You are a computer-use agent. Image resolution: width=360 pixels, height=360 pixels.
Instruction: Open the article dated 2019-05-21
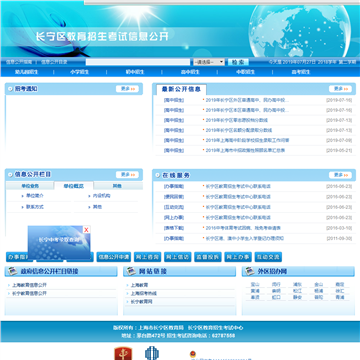click(245, 151)
